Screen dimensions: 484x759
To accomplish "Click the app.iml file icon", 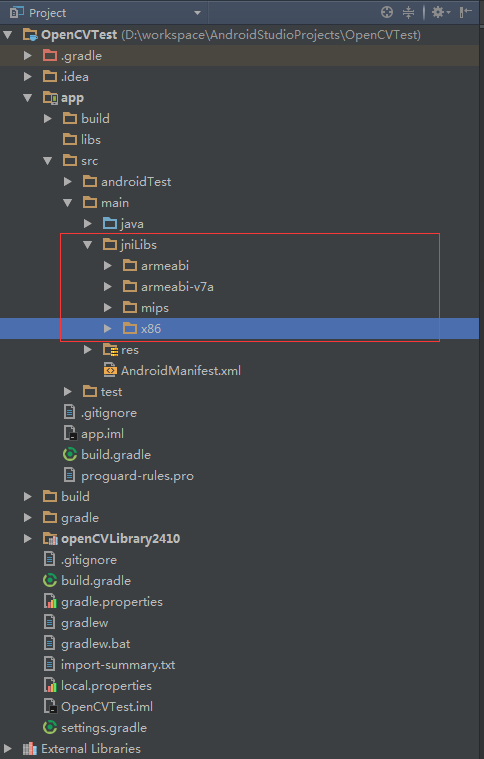I will click(x=70, y=433).
